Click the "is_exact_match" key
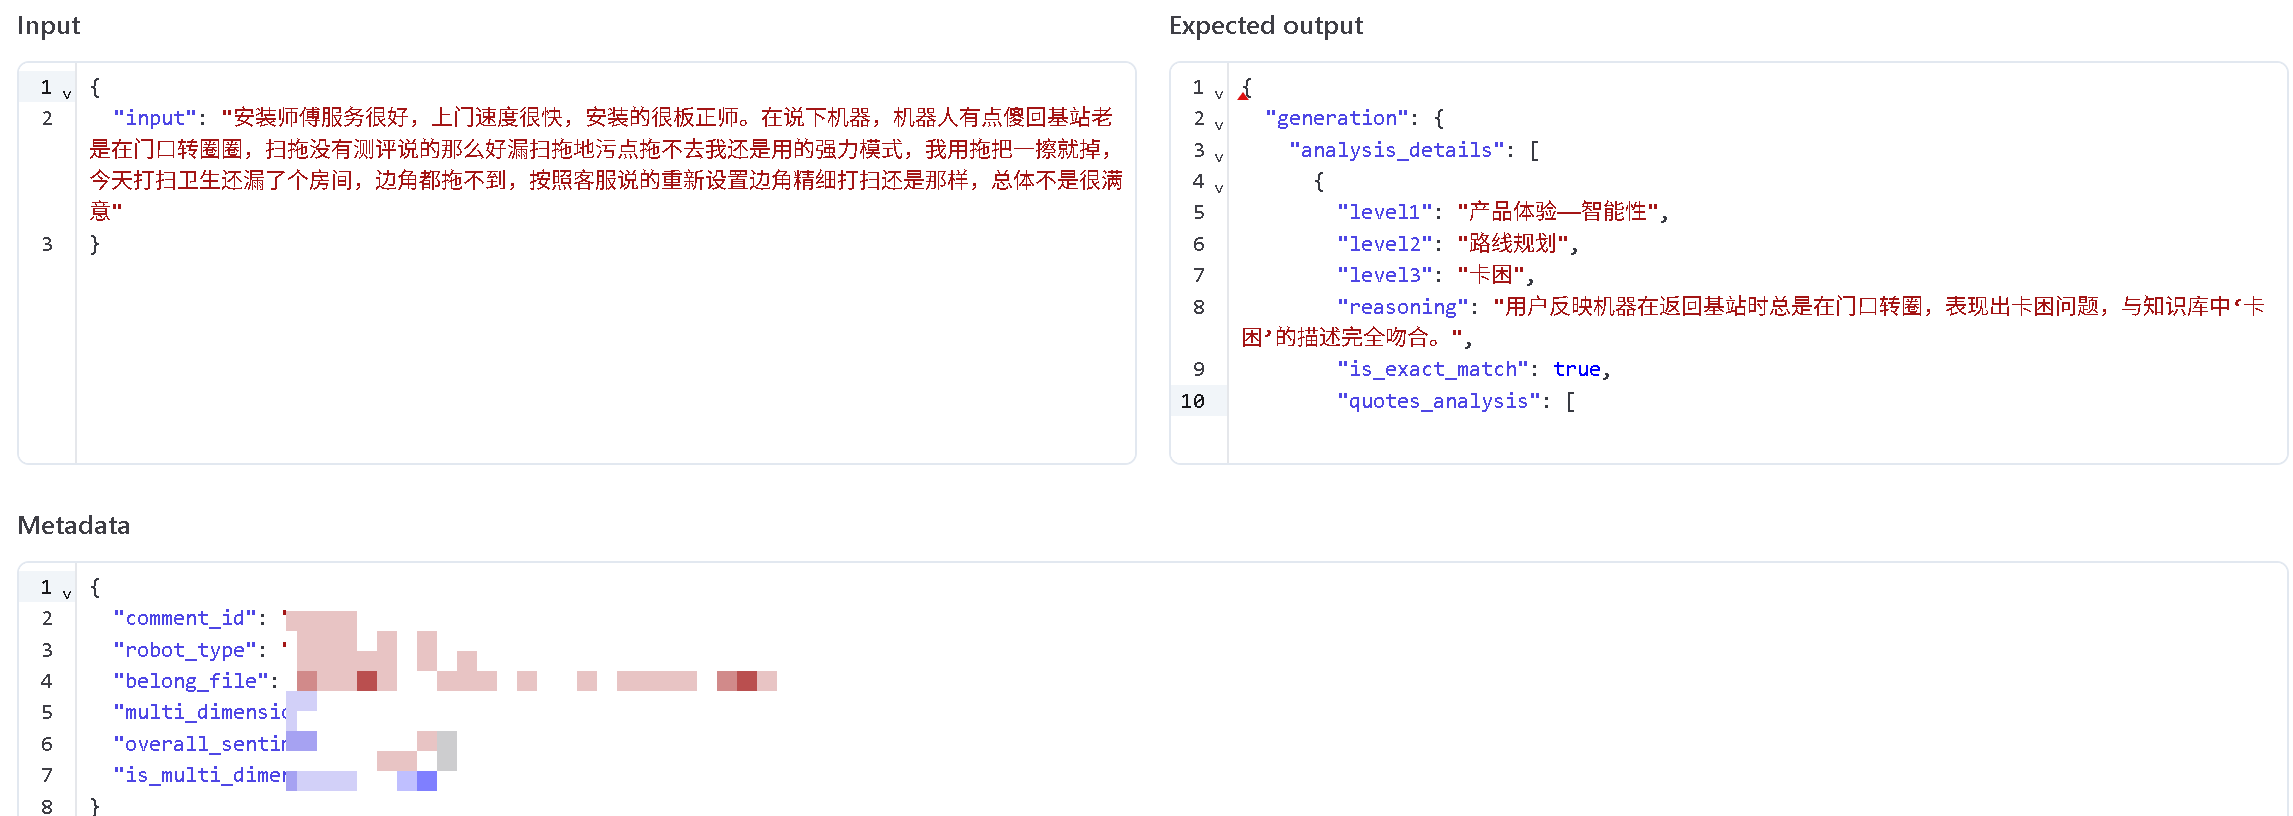The height and width of the screenshot is (816, 2293). coord(1433,369)
